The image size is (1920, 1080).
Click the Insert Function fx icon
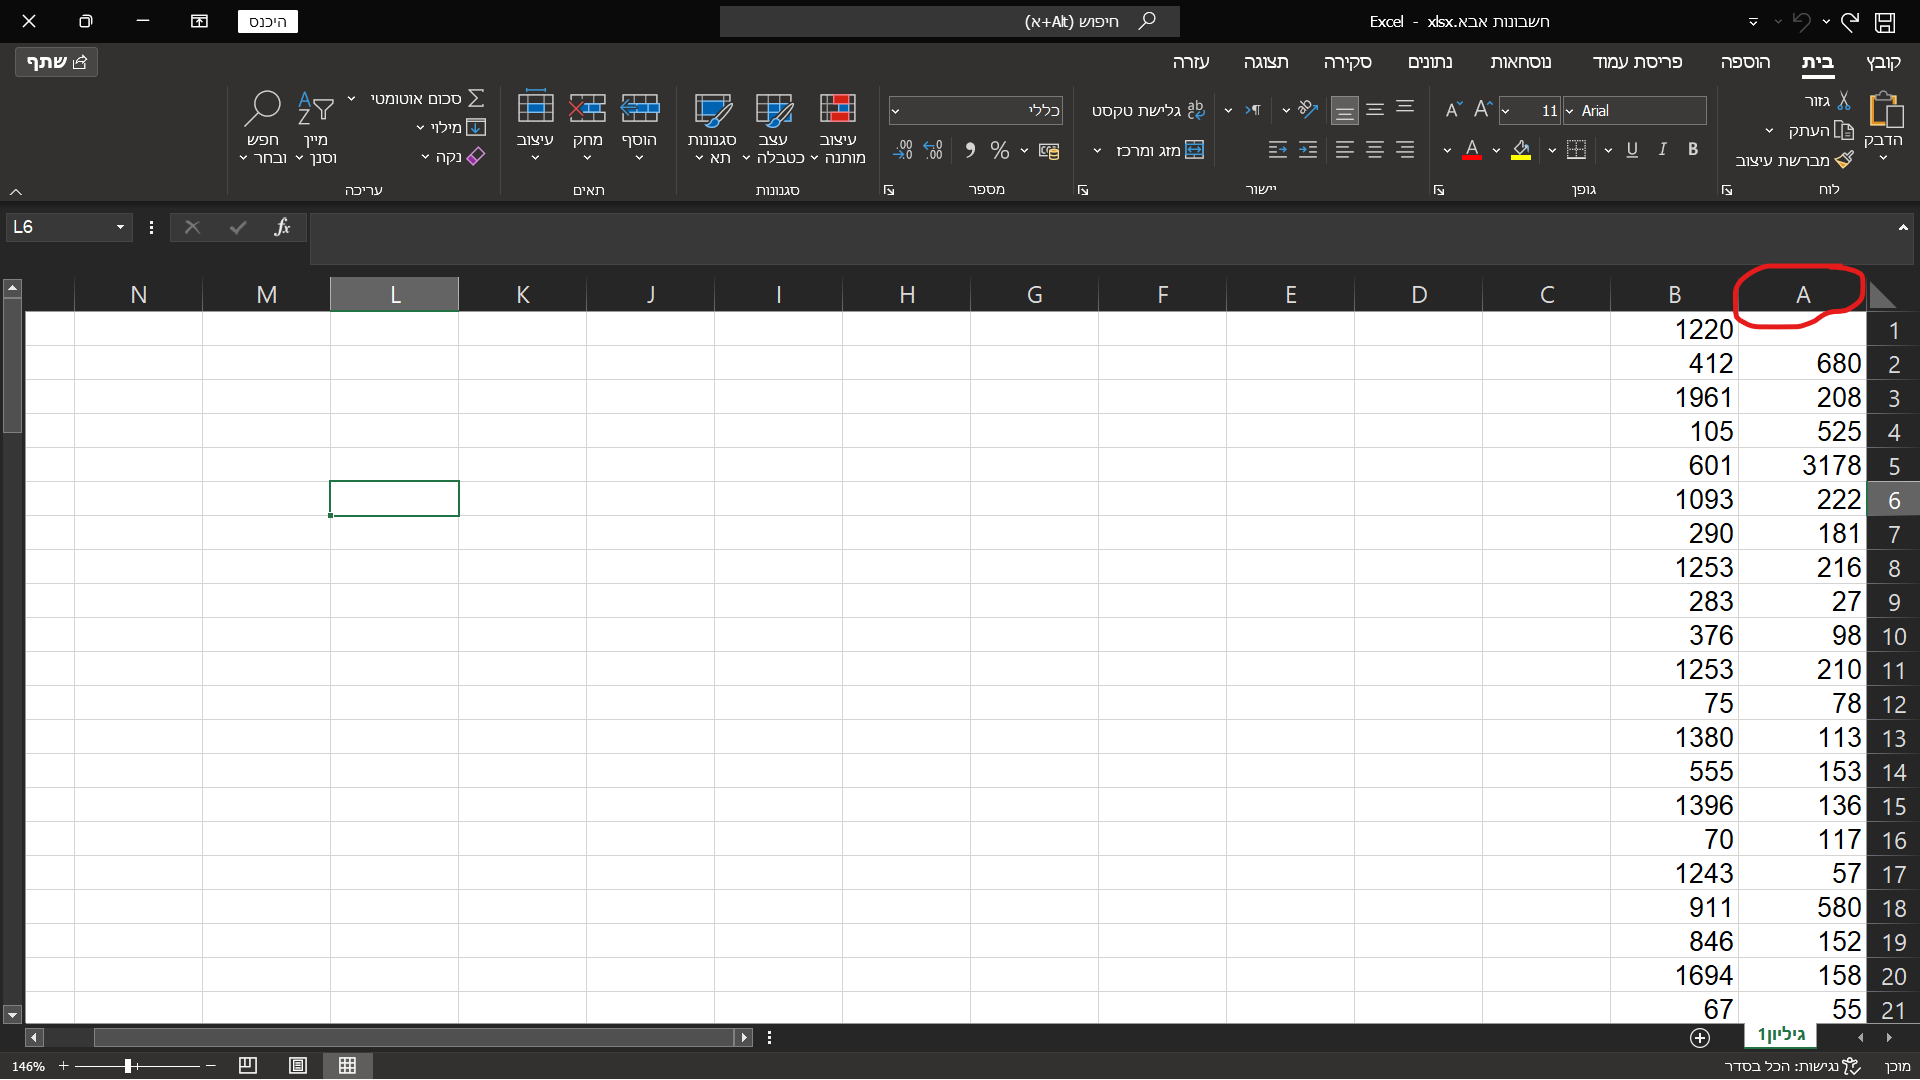point(282,227)
